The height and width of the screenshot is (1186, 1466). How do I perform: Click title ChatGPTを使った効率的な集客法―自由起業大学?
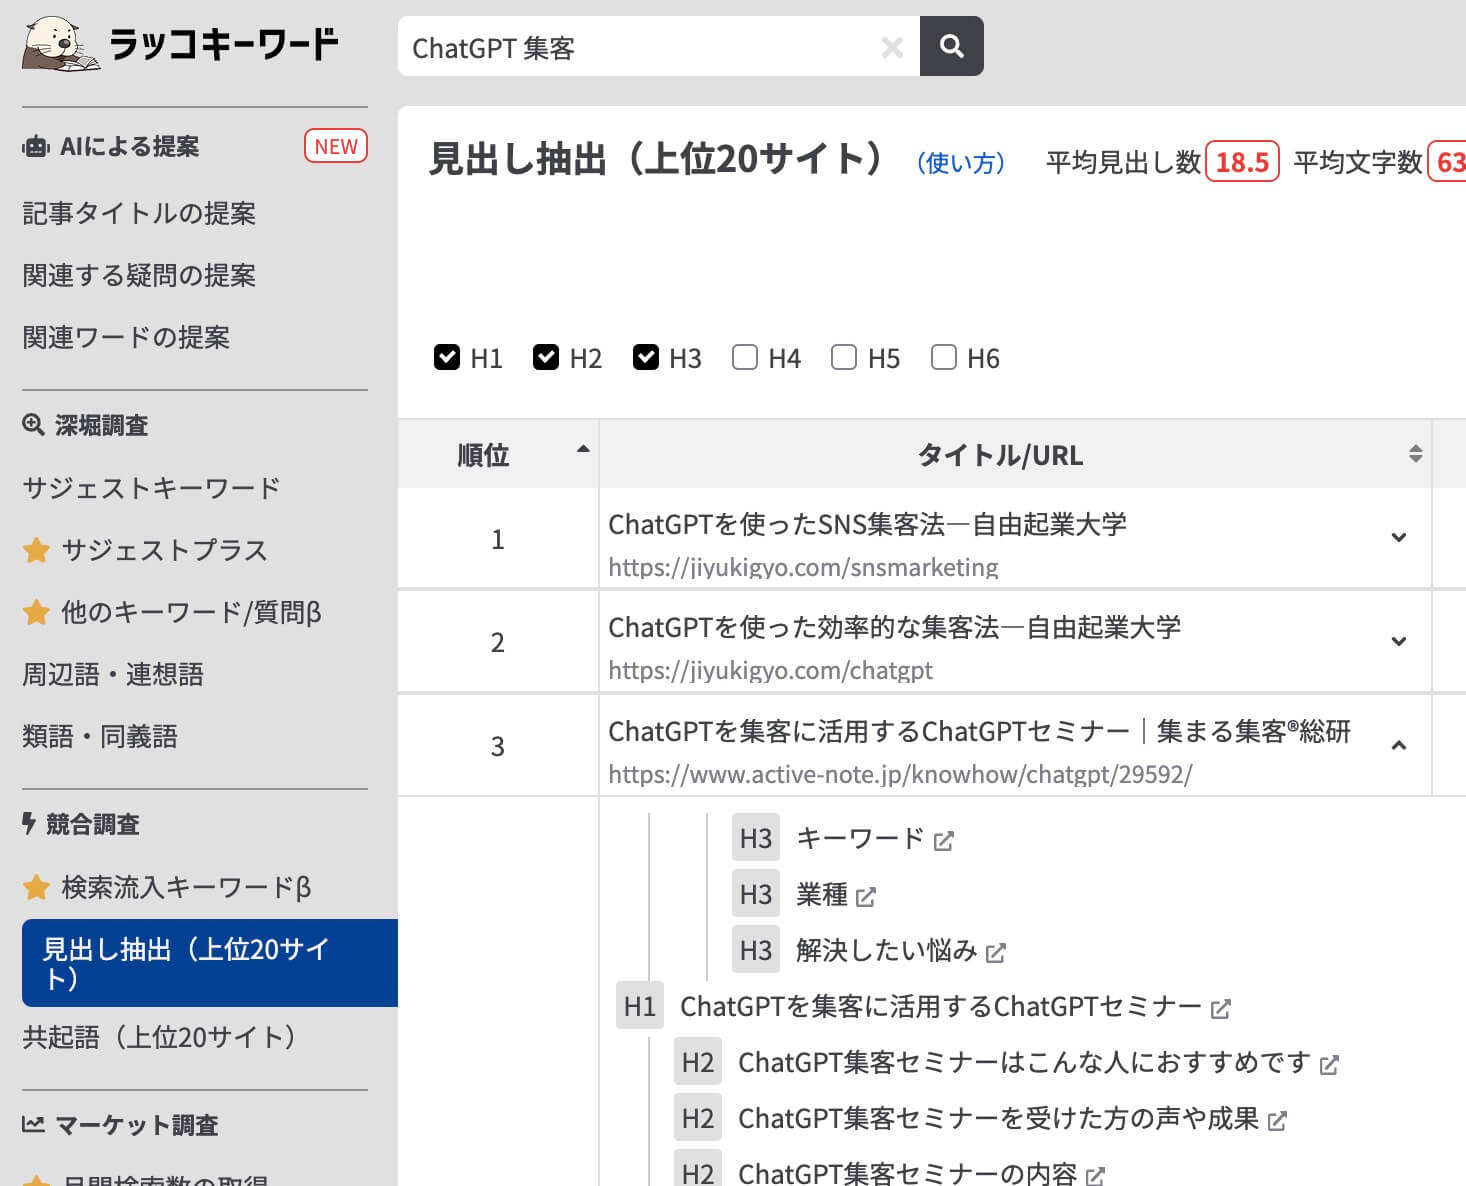(894, 627)
